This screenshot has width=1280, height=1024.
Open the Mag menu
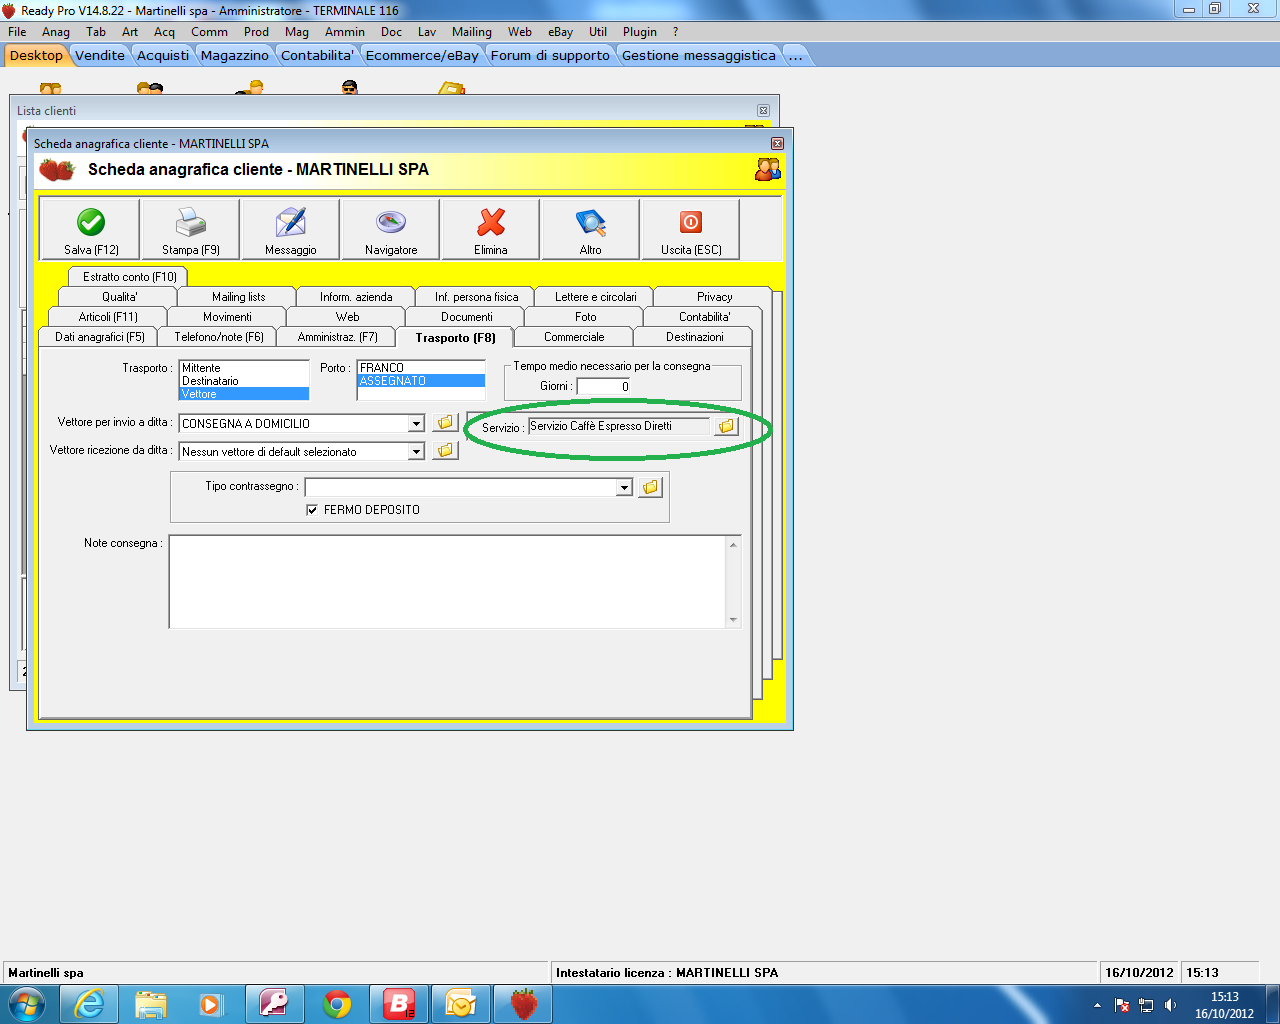coord(297,32)
